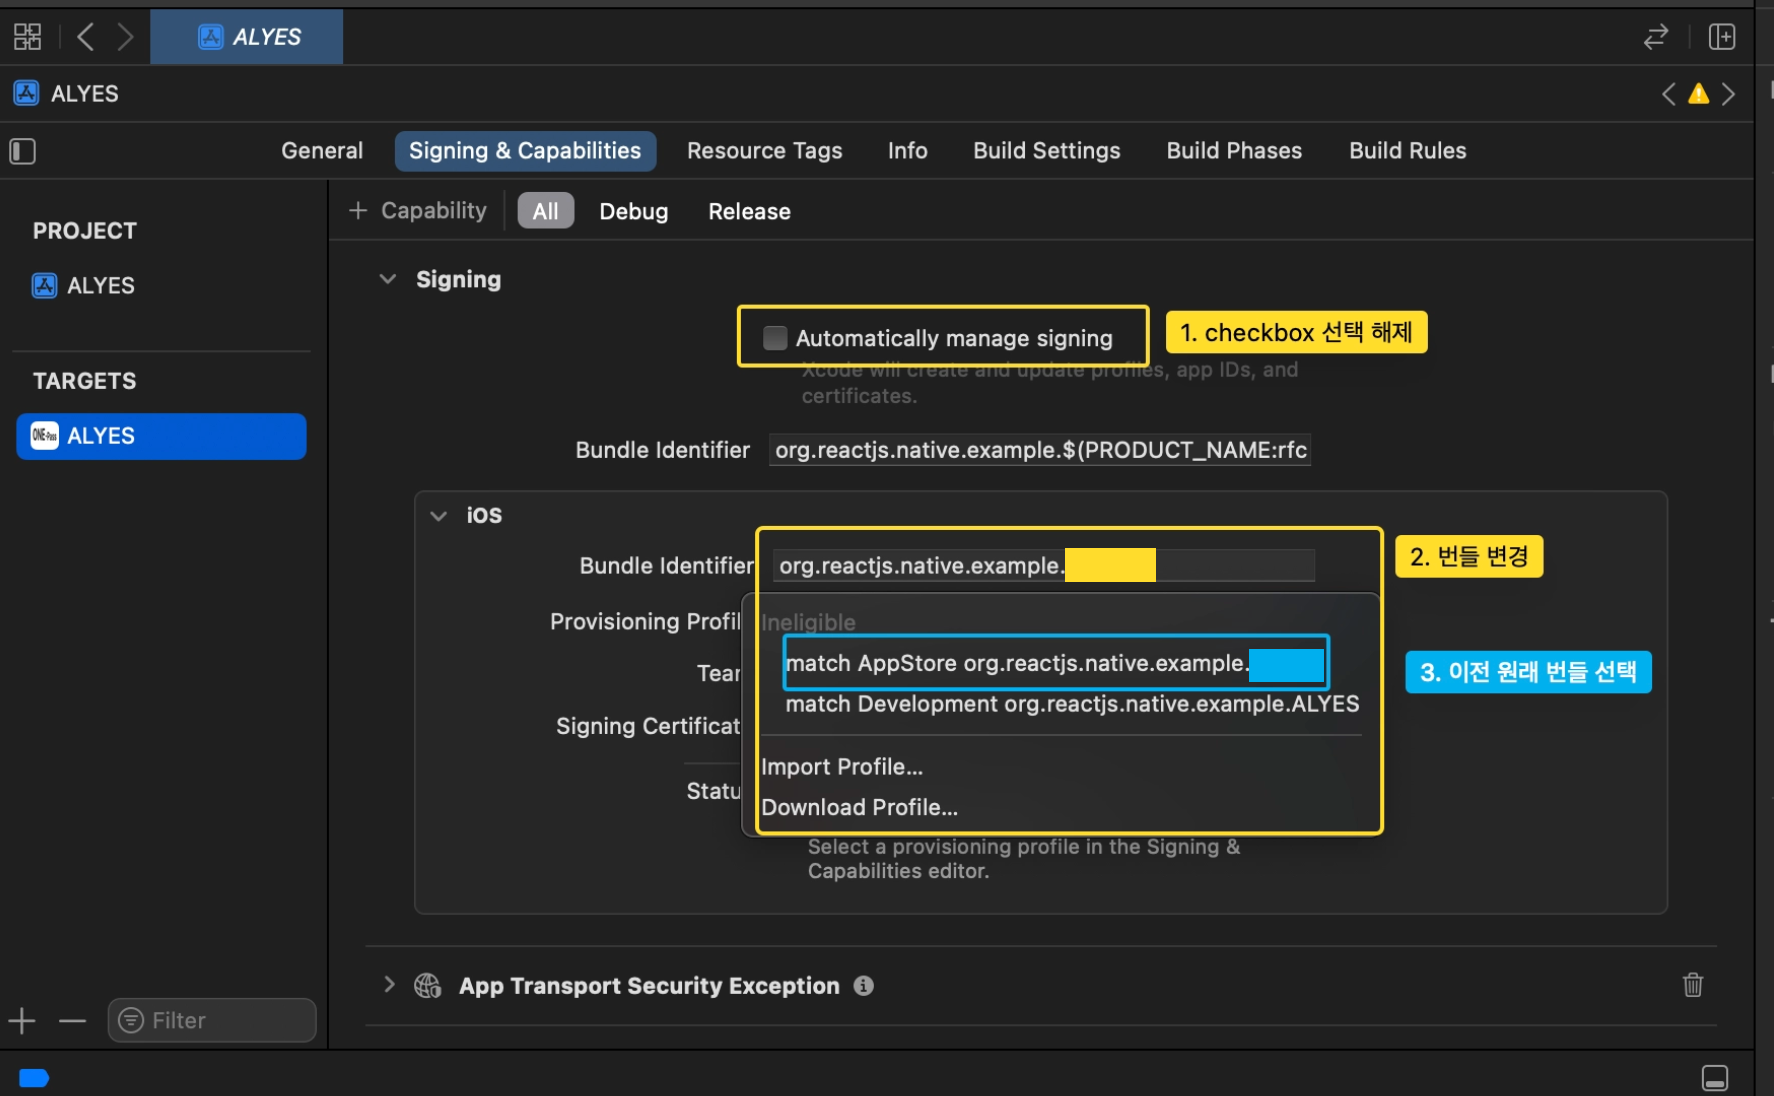Add an editor on the right
This screenshot has height=1096, width=1774.
[1722, 37]
